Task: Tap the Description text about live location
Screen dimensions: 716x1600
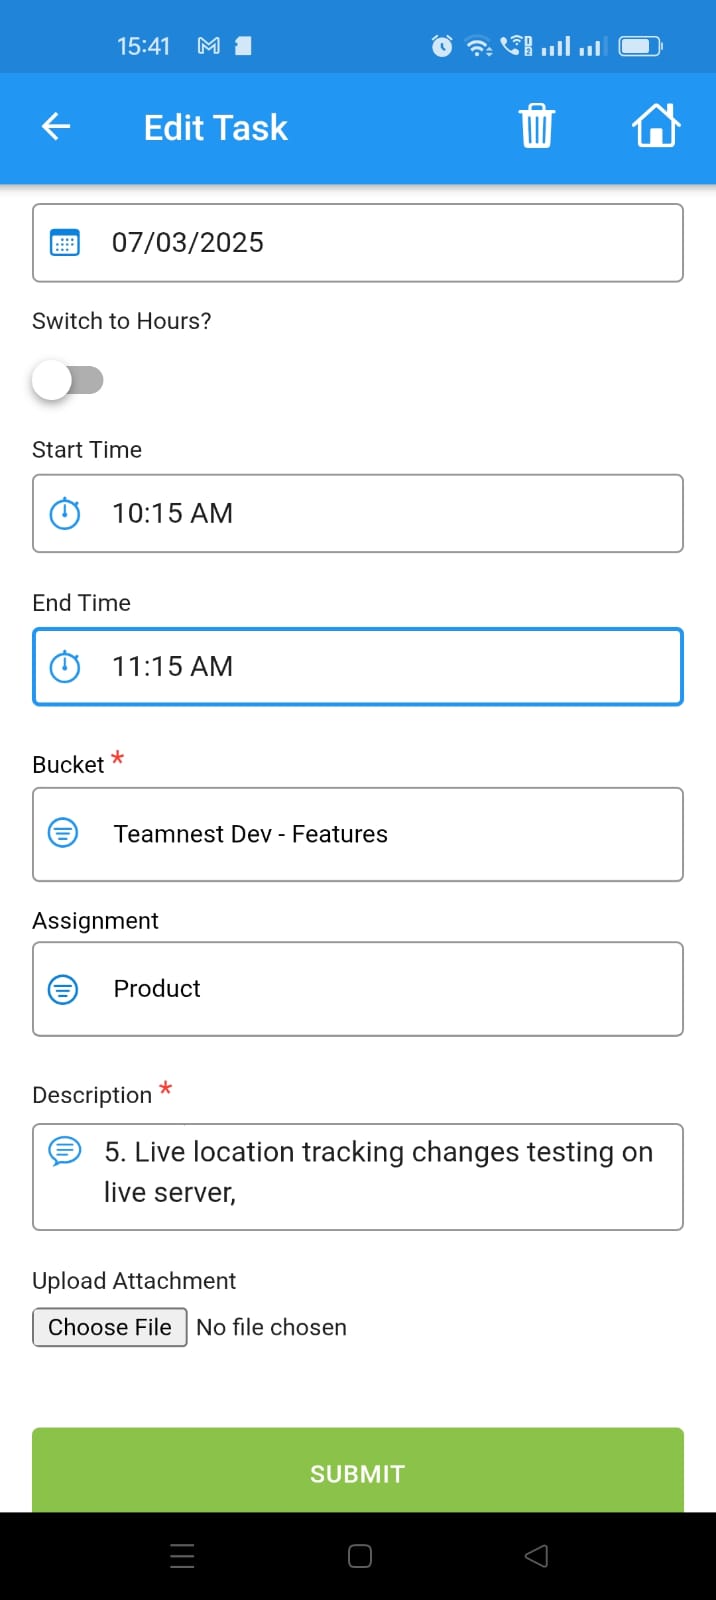Action: point(378,1172)
